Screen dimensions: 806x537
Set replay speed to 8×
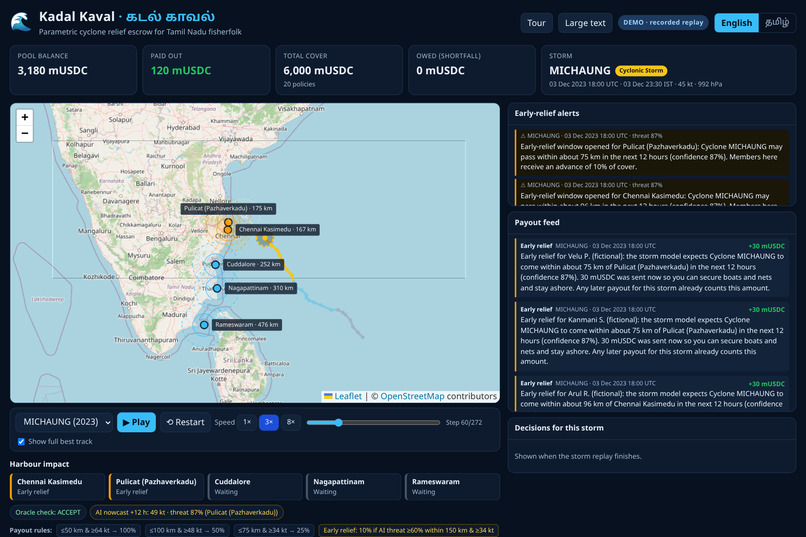click(x=290, y=422)
